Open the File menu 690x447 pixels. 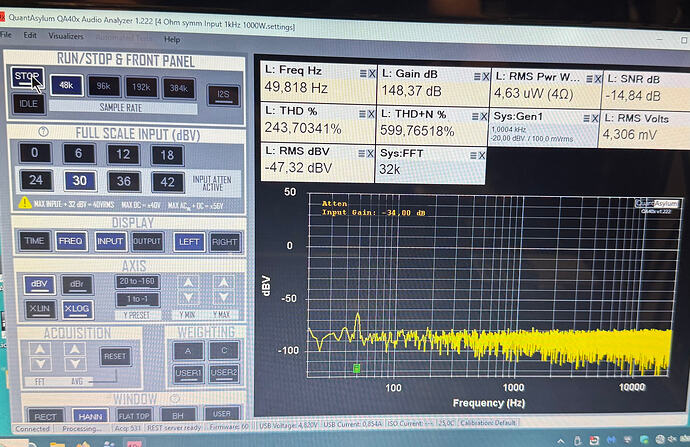(6, 34)
